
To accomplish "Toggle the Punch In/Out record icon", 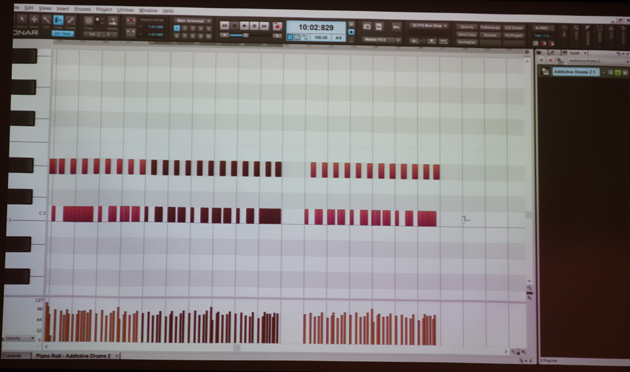I will [131, 21].
